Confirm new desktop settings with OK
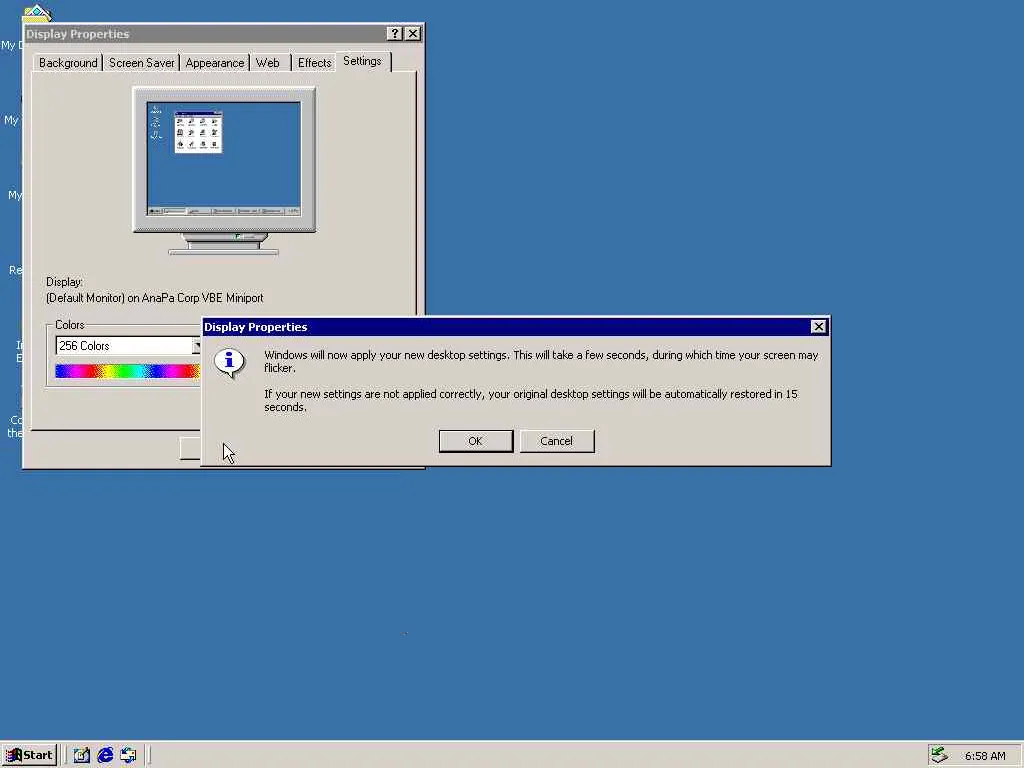This screenshot has width=1024, height=768. [475, 441]
